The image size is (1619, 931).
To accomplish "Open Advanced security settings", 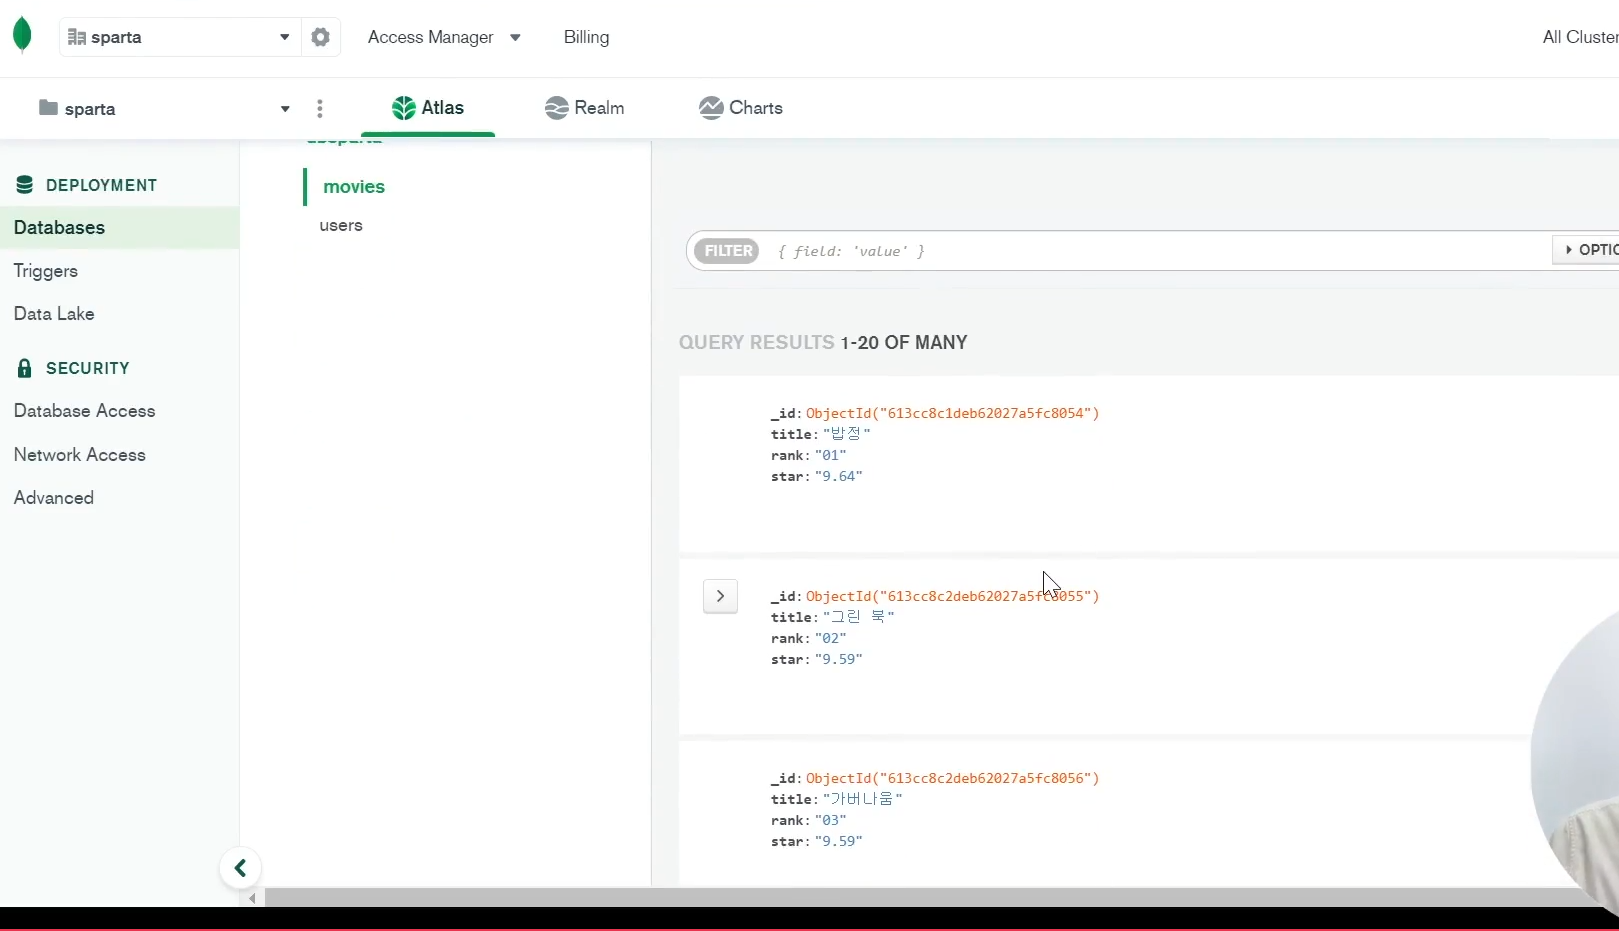I will [54, 498].
